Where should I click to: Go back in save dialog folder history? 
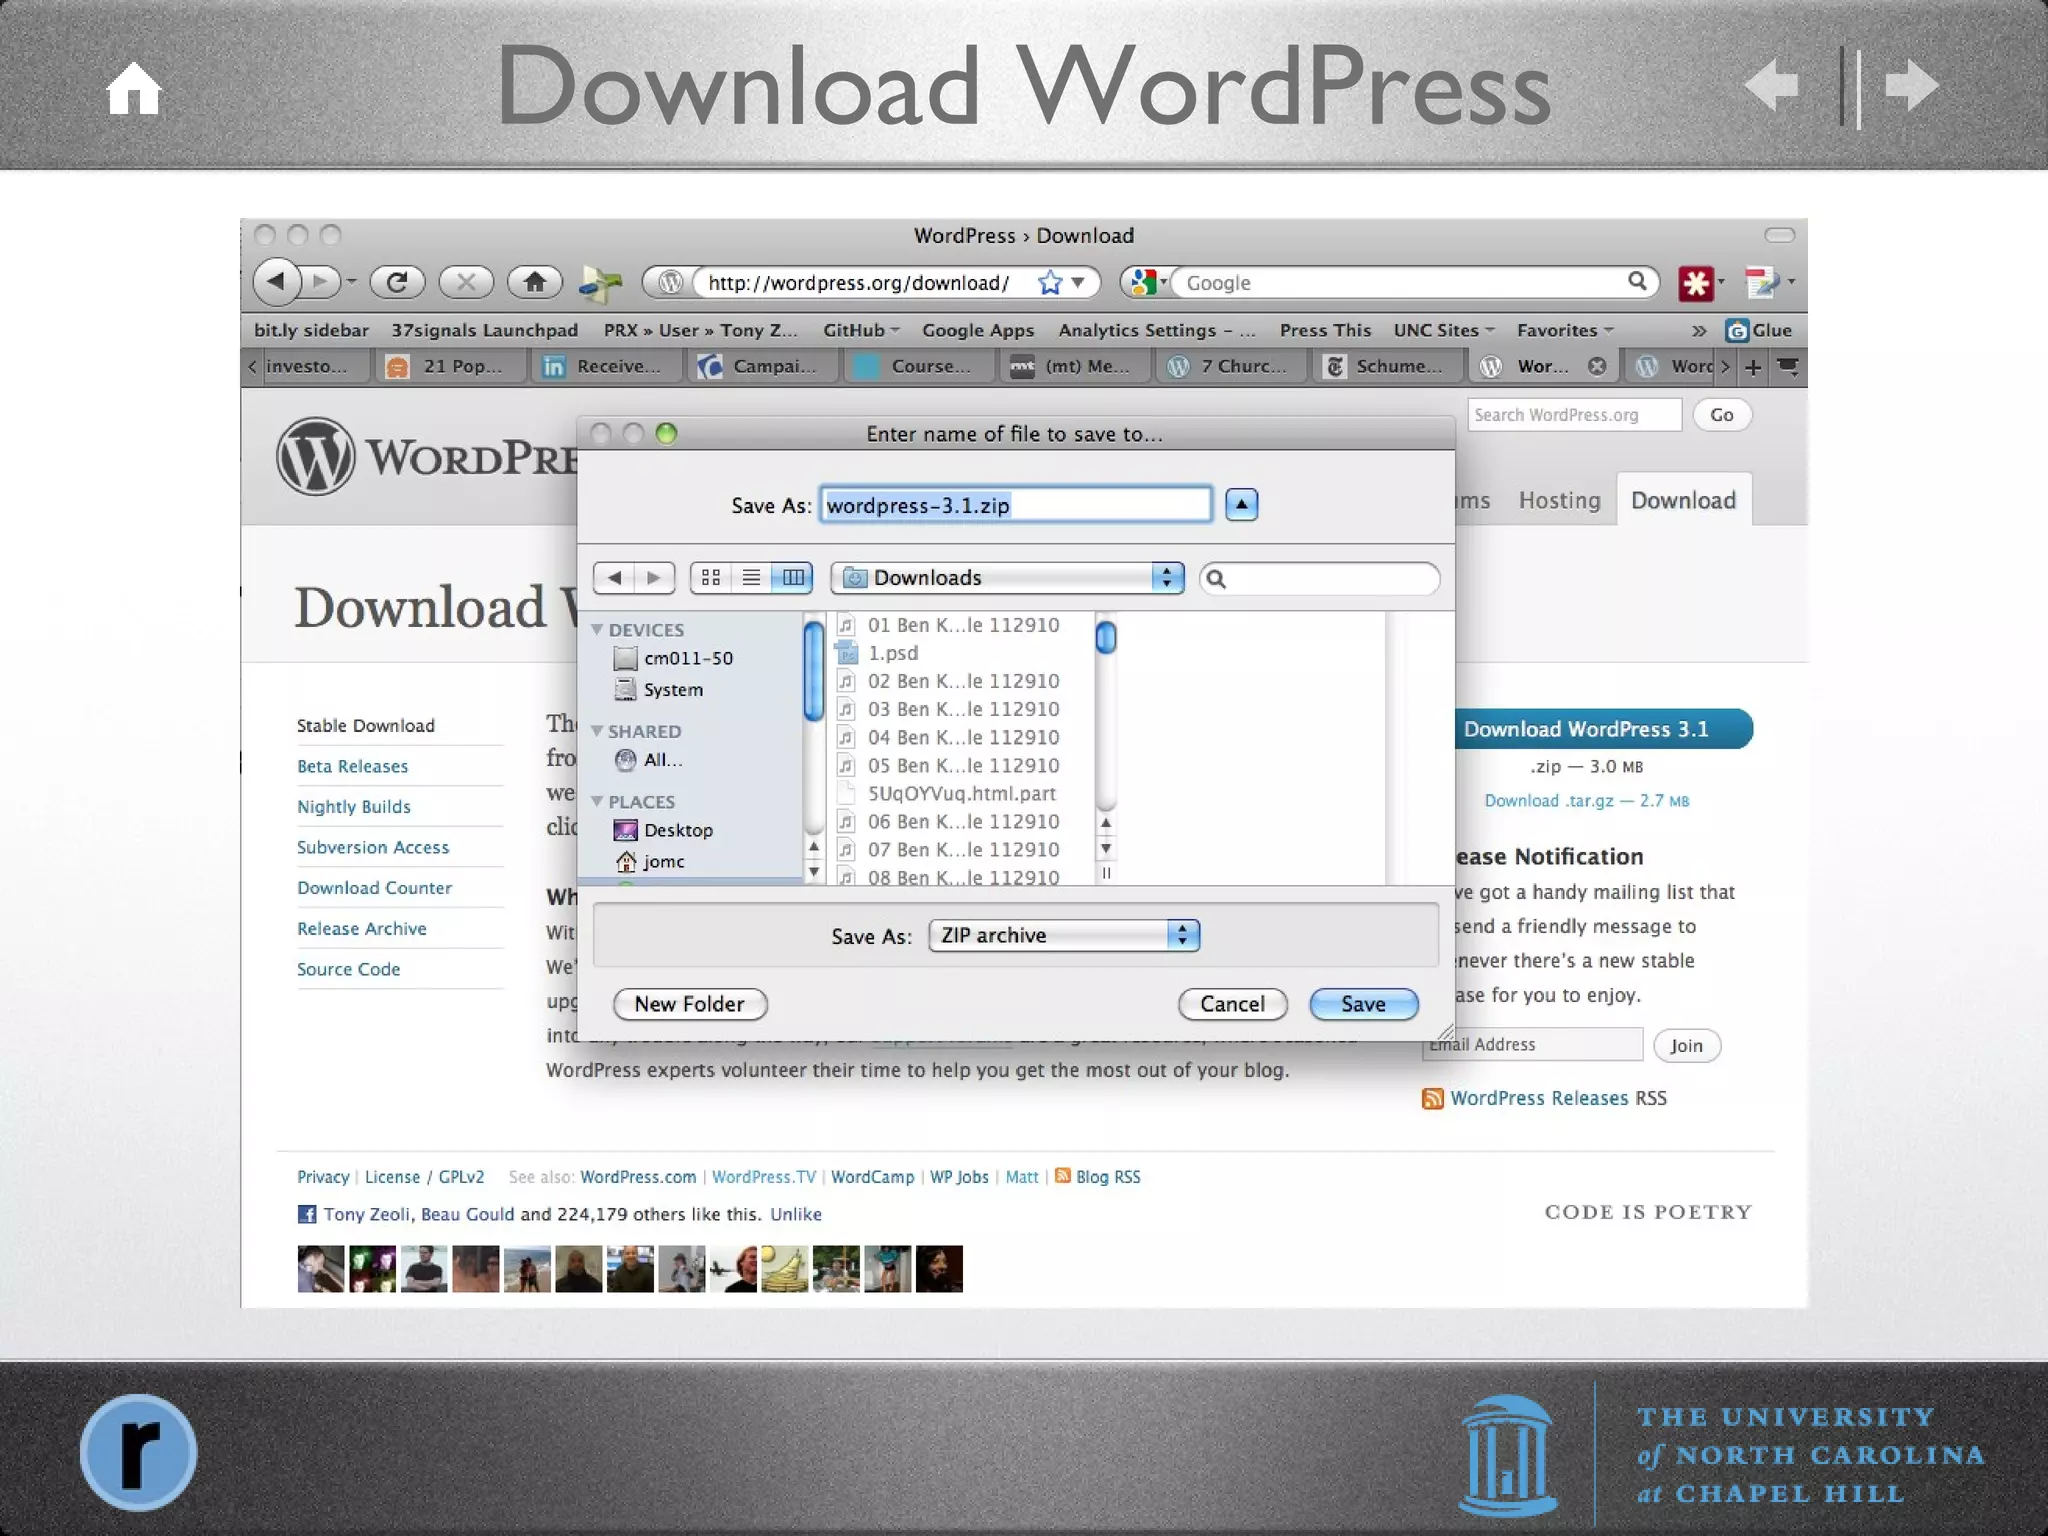614,578
